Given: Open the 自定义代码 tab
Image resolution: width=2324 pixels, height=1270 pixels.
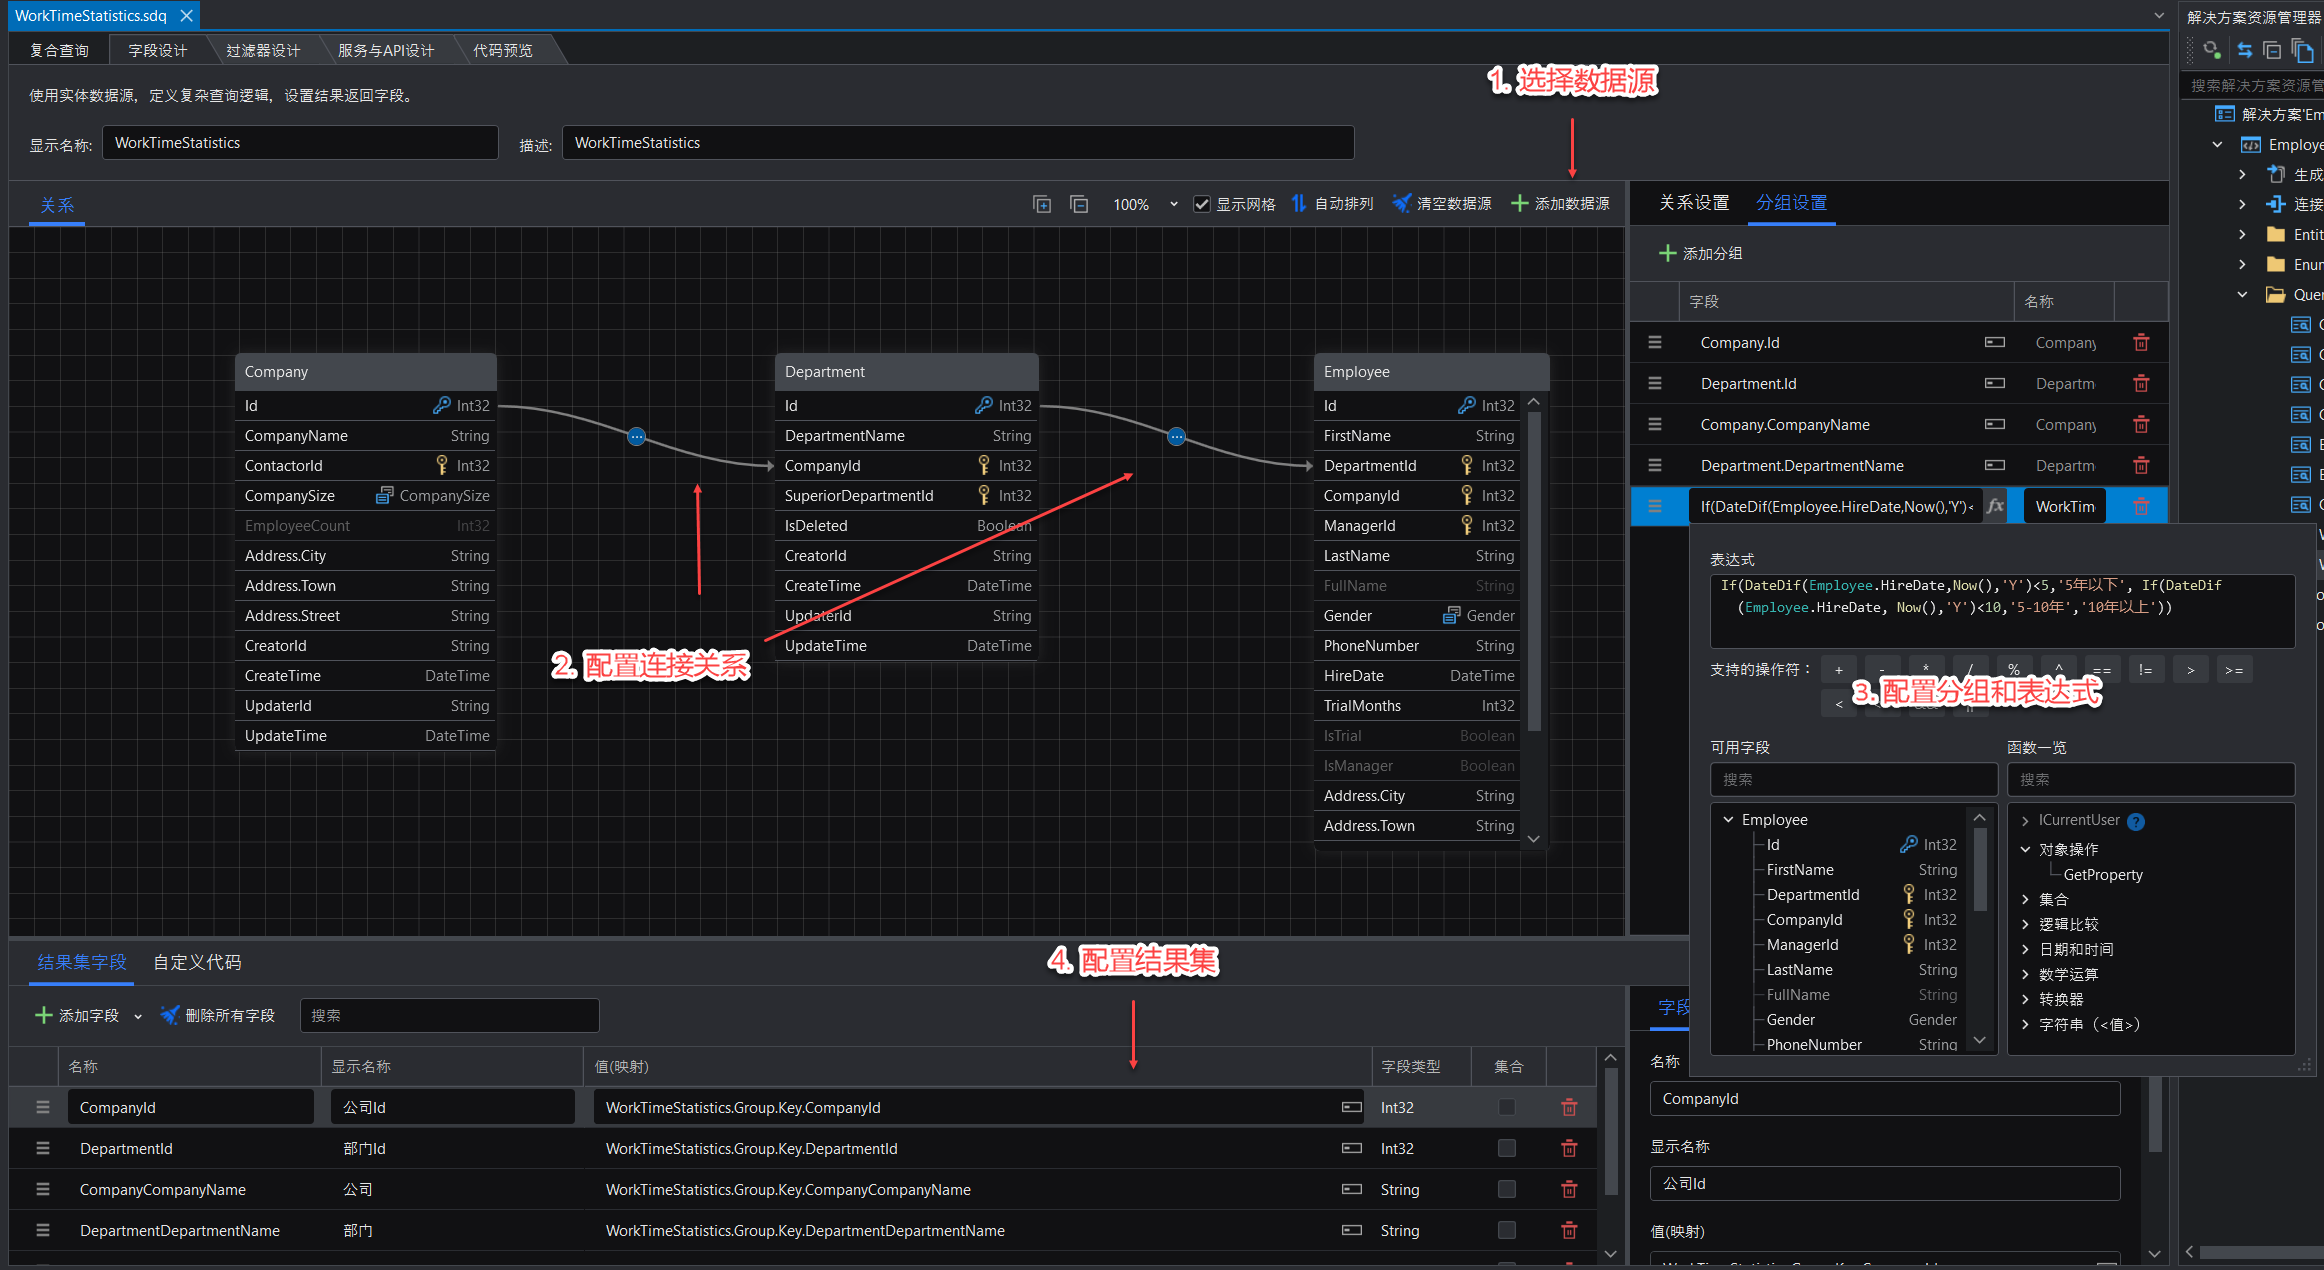Looking at the screenshot, I should click(x=197, y=962).
